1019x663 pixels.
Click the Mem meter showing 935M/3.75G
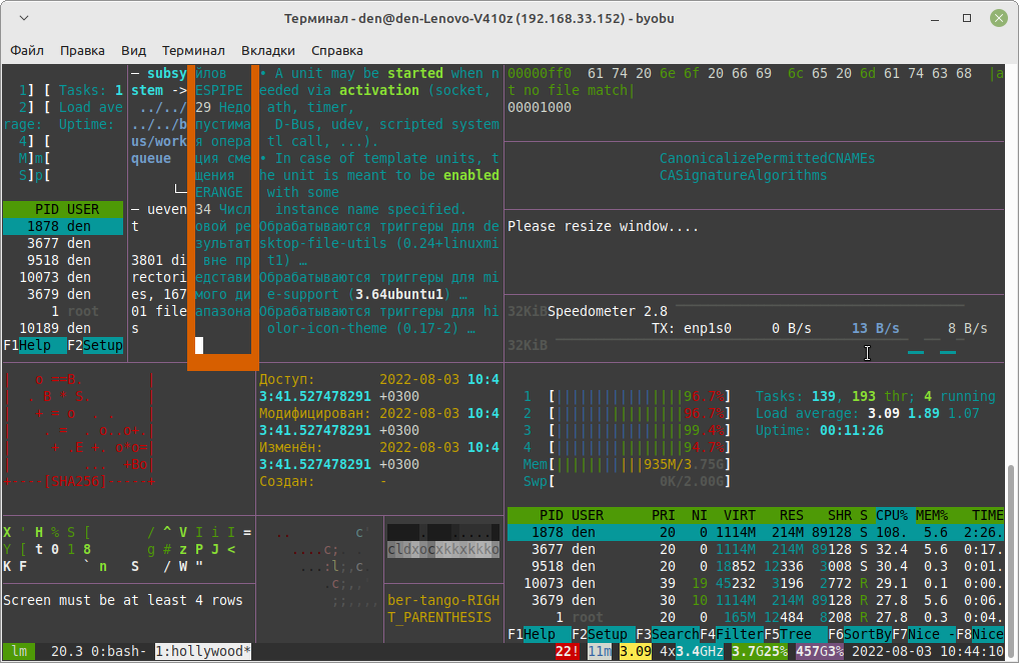(627, 464)
